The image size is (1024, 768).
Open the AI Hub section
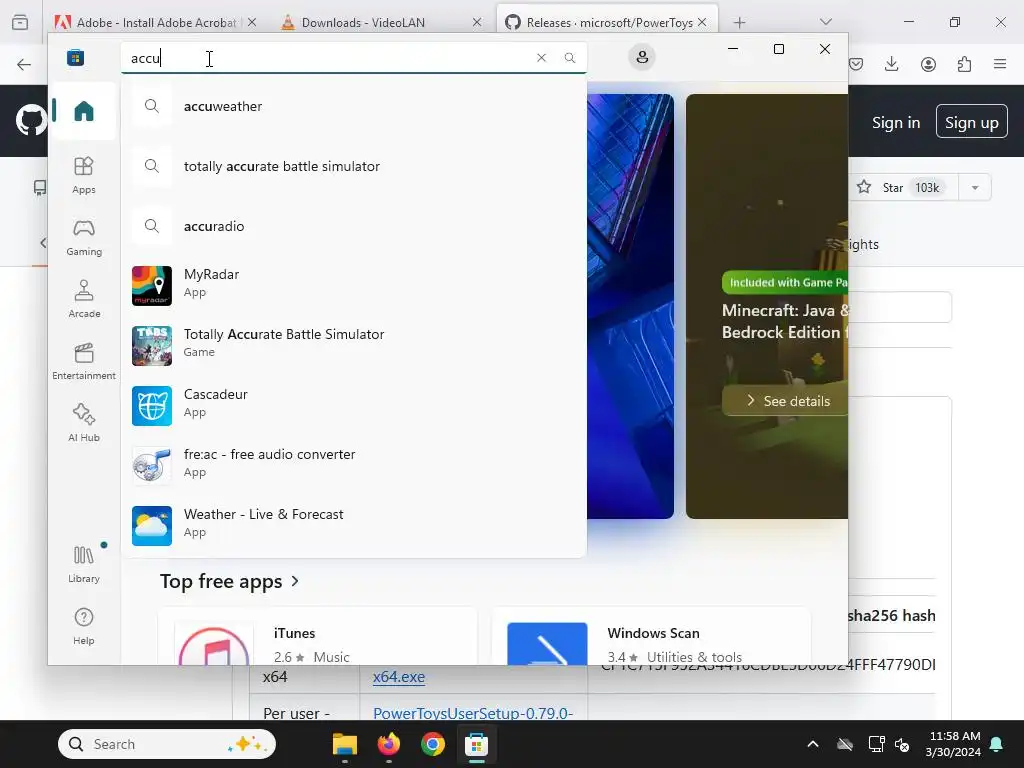84,423
